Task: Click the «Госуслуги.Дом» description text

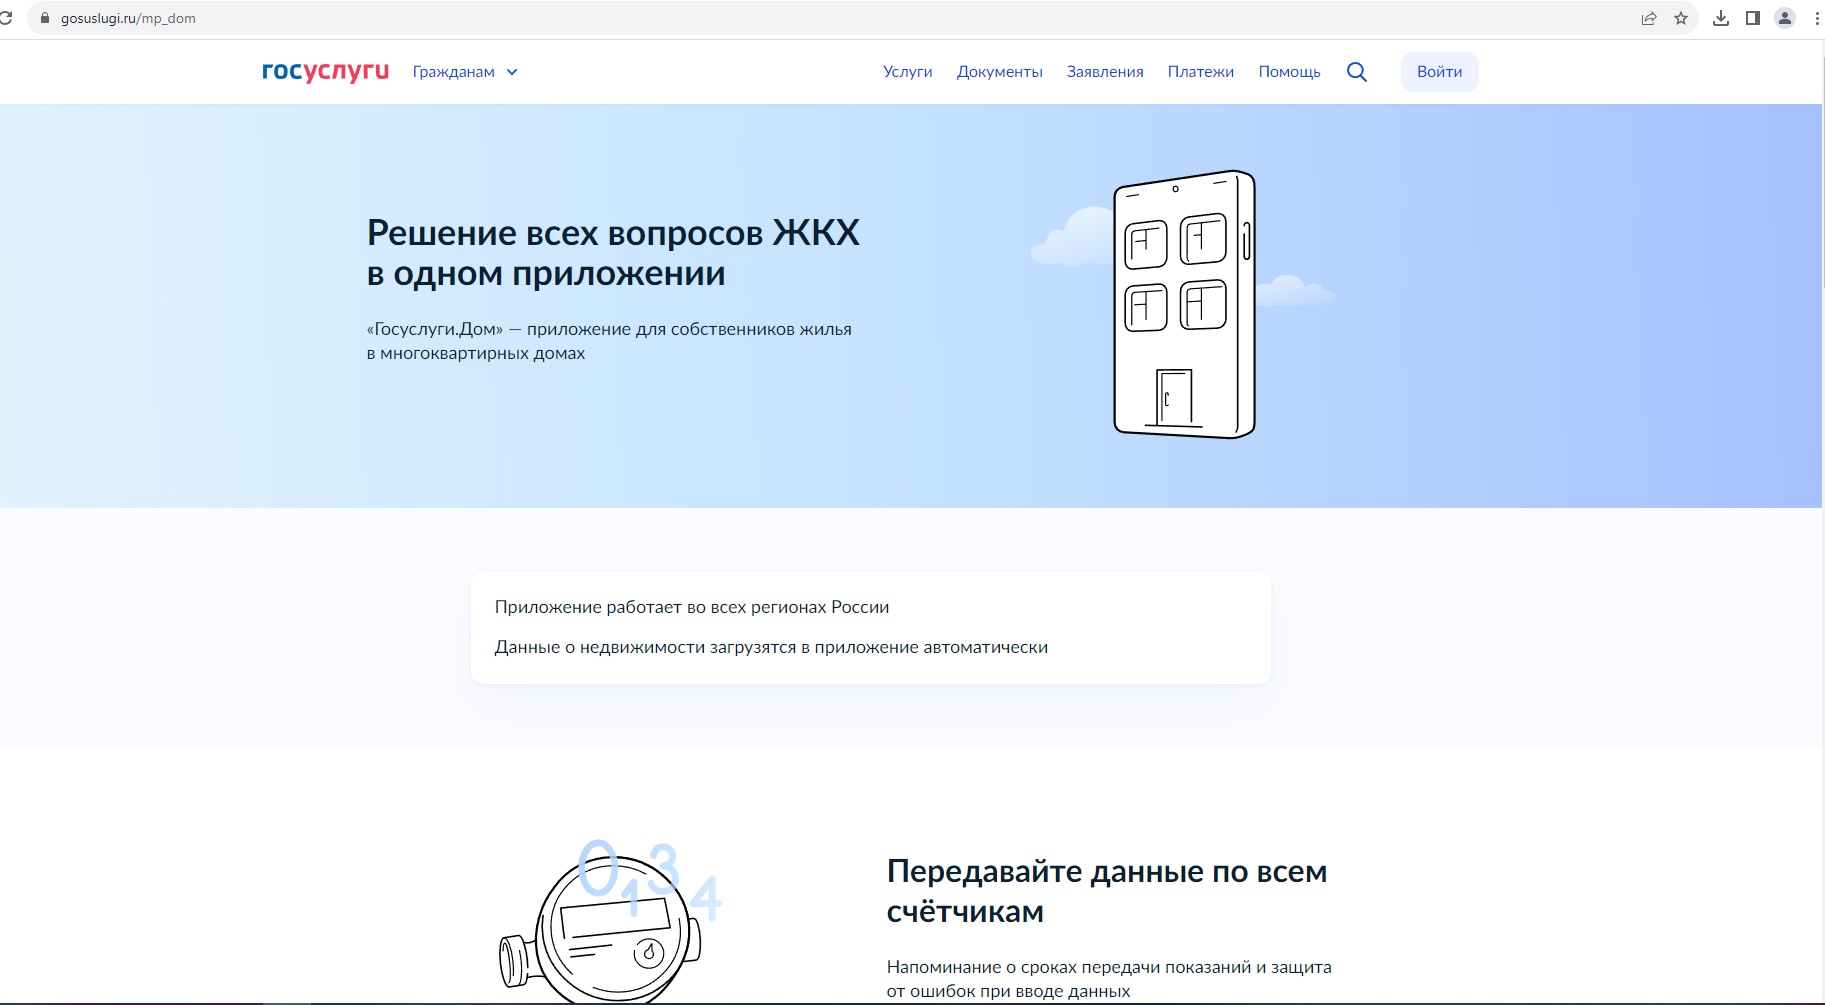Action: point(609,341)
